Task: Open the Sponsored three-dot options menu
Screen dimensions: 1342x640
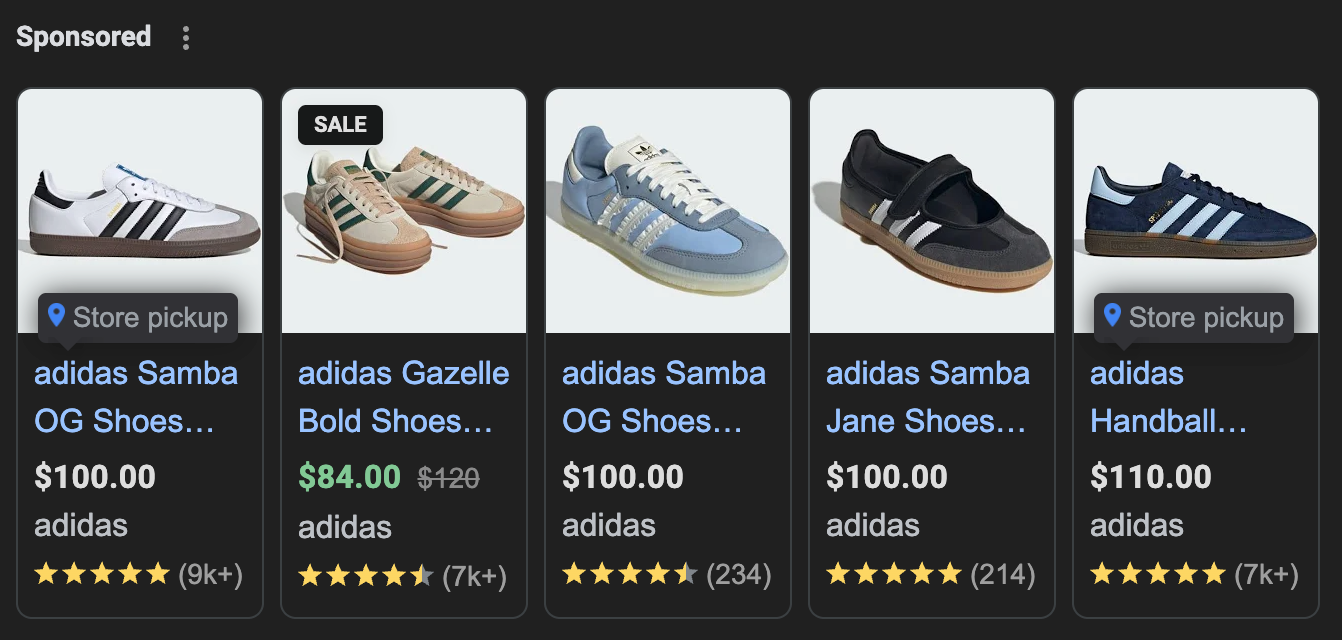Action: (x=185, y=38)
